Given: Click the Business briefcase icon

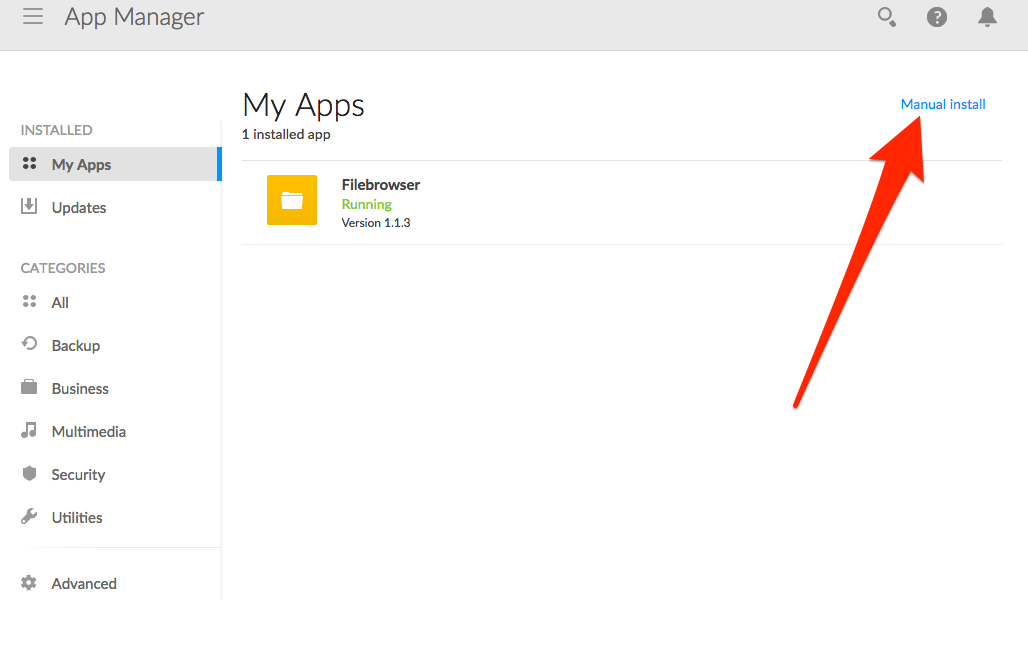Looking at the screenshot, I should point(29,387).
